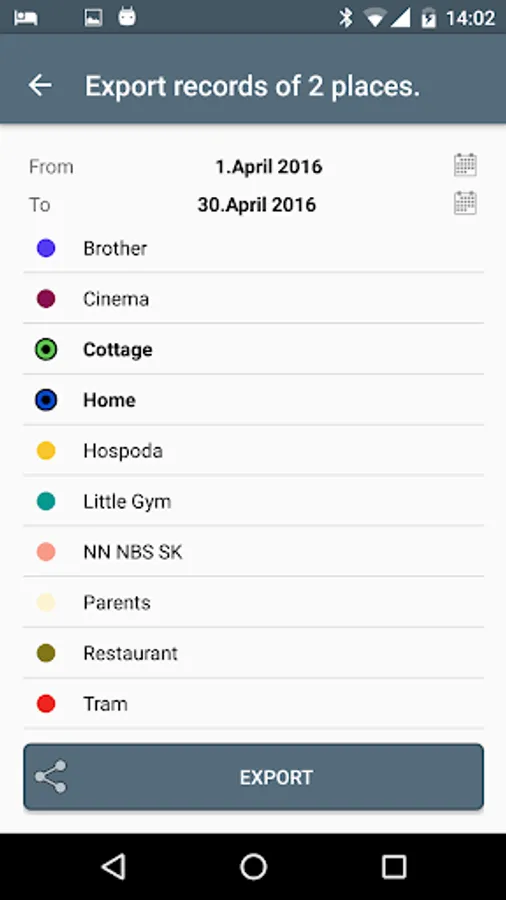Select the NN NBS SK place
The width and height of the screenshot is (506, 900).
coord(253,552)
